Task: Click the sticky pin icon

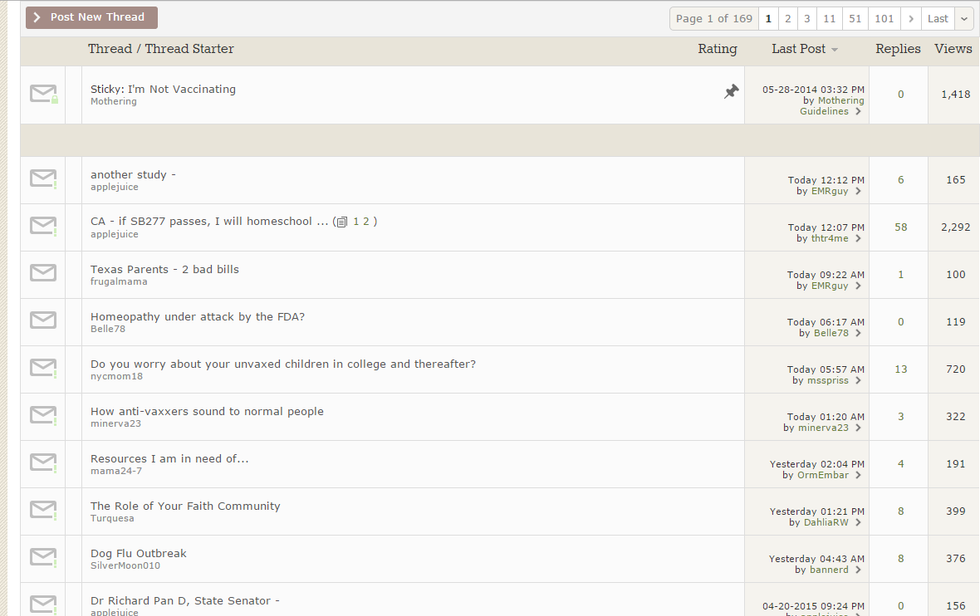Action: [x=731, y=92]
